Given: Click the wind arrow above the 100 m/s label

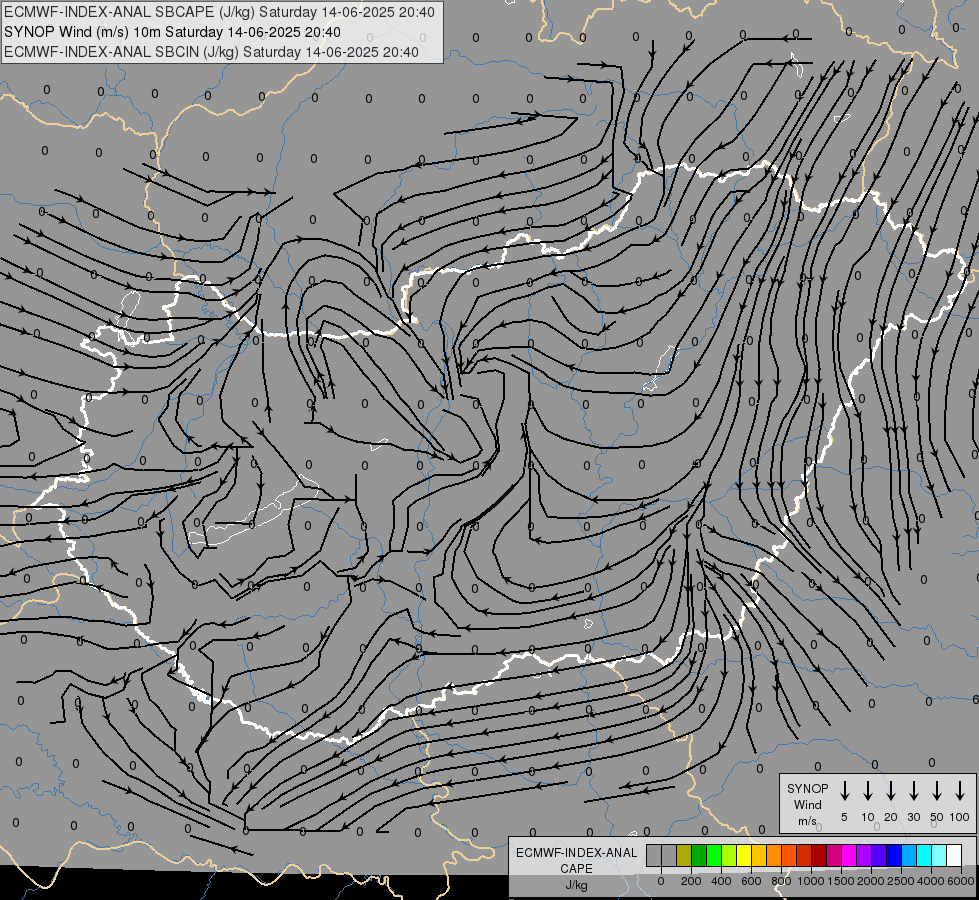Looking at the screenshot, I should [960, 791].
